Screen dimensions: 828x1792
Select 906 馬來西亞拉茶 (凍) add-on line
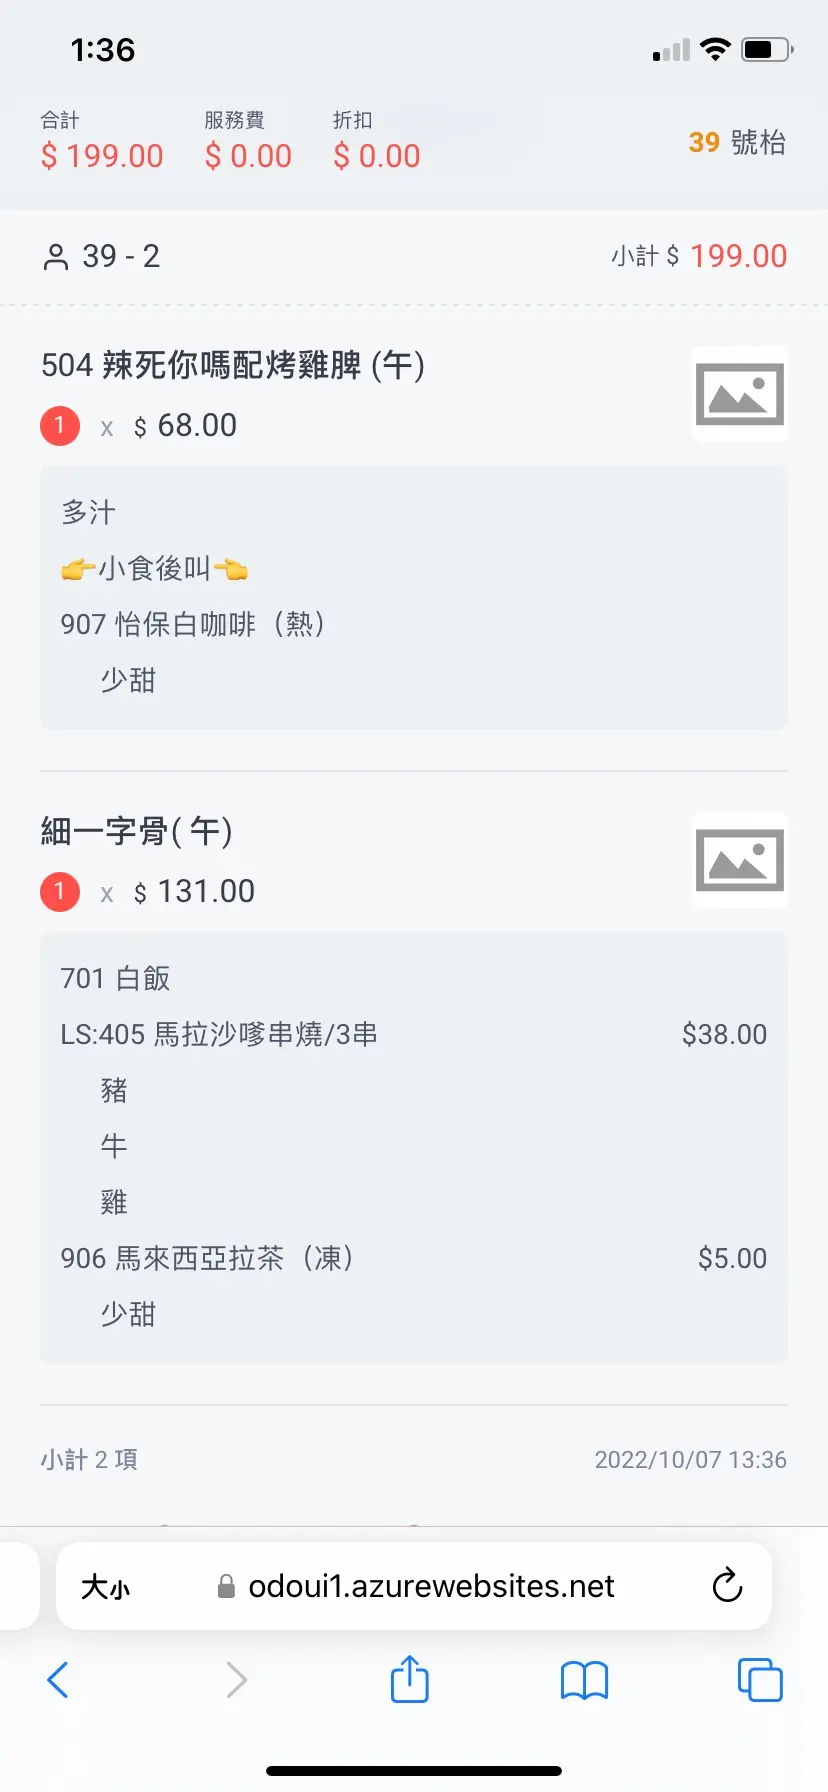point(207,1258)
